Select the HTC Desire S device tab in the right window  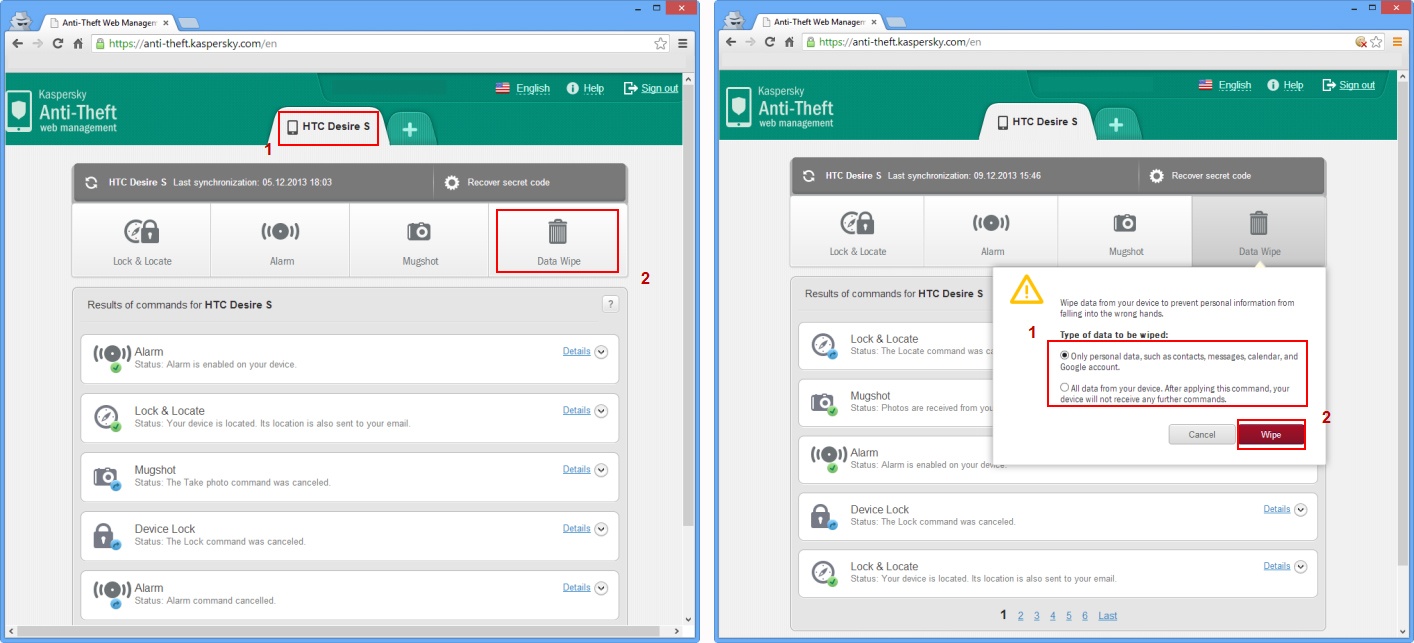pos(1037,122)
